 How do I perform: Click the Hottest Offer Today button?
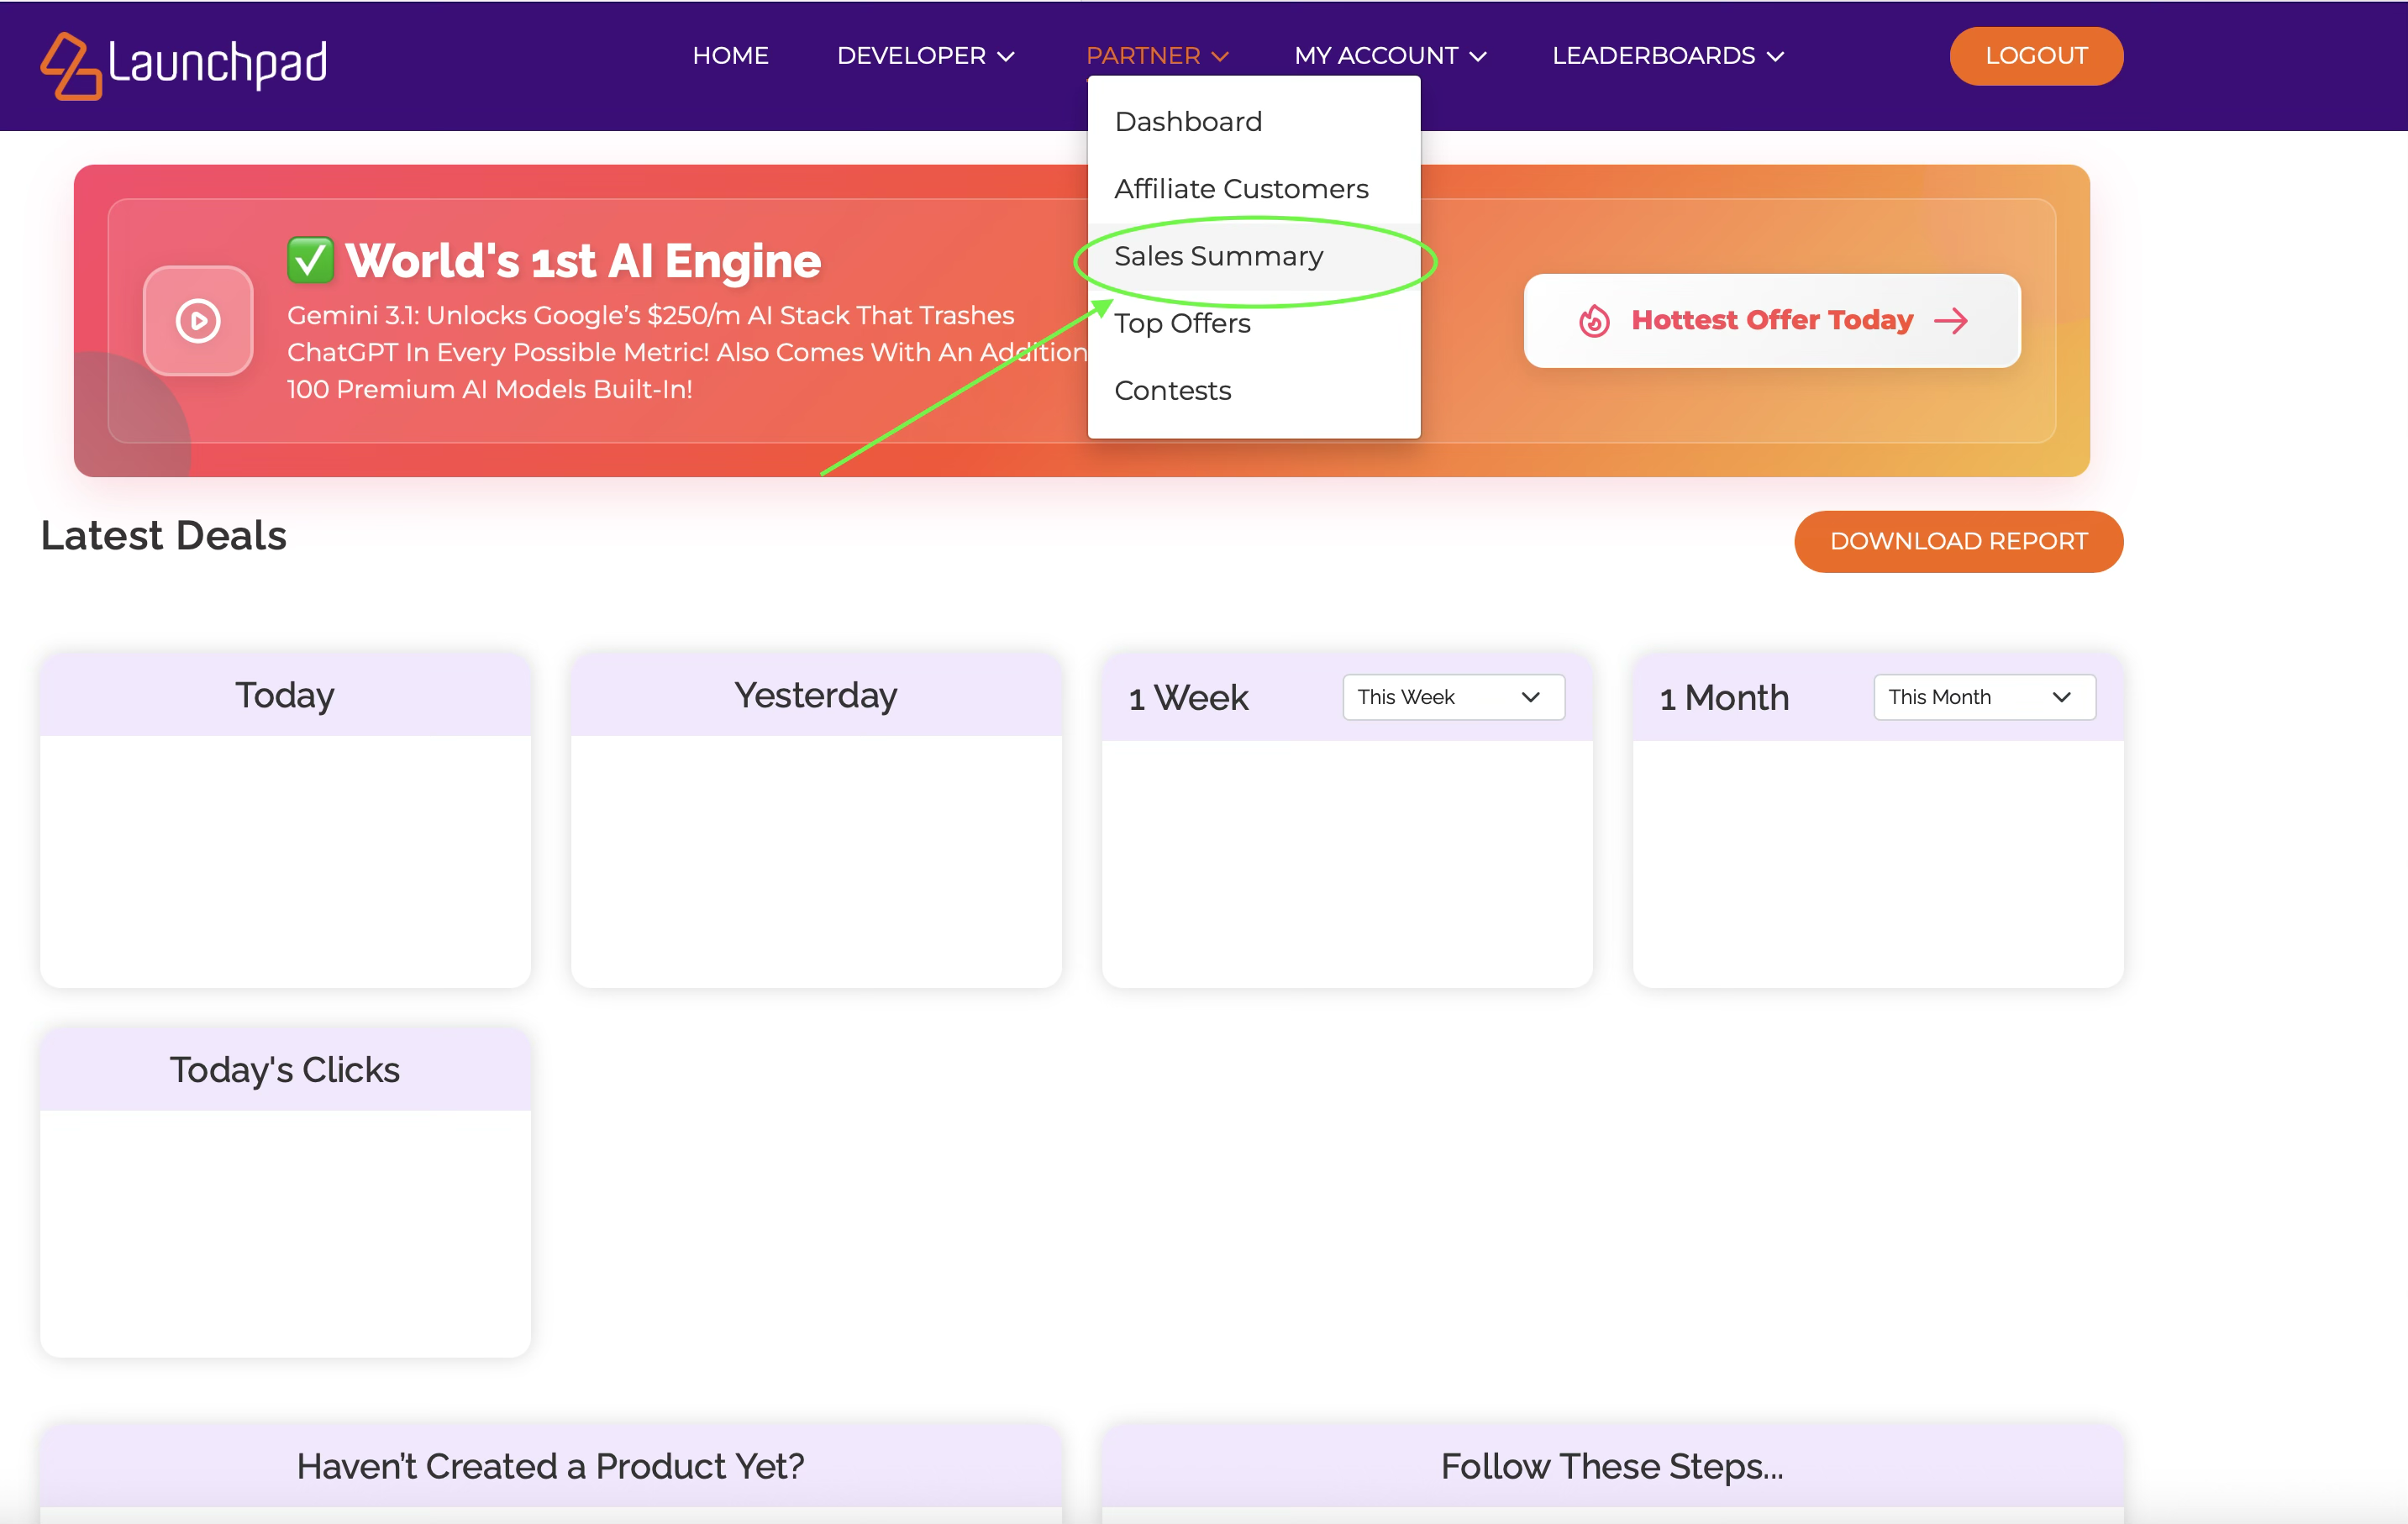(x=1771, y=321)
